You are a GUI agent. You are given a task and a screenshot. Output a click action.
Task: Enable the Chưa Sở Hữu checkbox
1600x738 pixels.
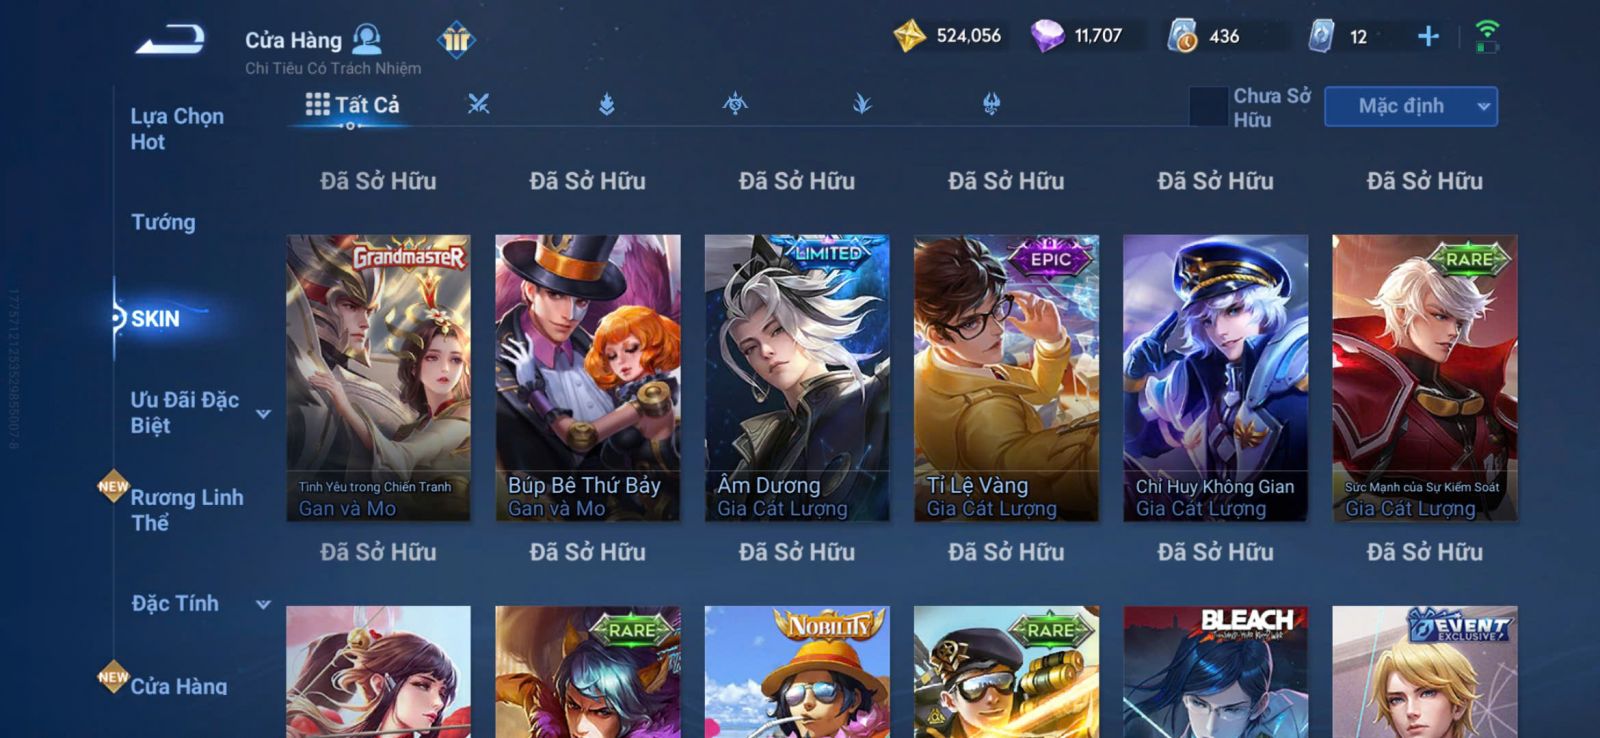coord(1208,106)
